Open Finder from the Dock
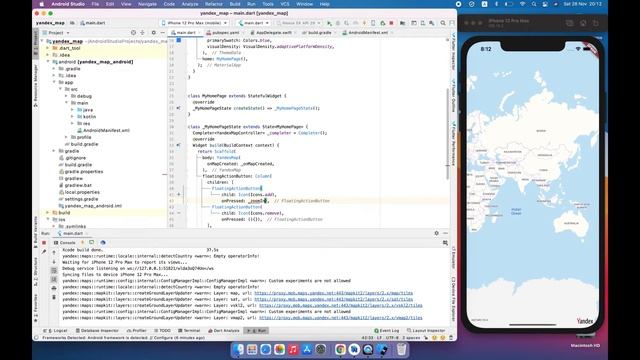This screenshot has height=360, width=640. (x=238, y=349)
